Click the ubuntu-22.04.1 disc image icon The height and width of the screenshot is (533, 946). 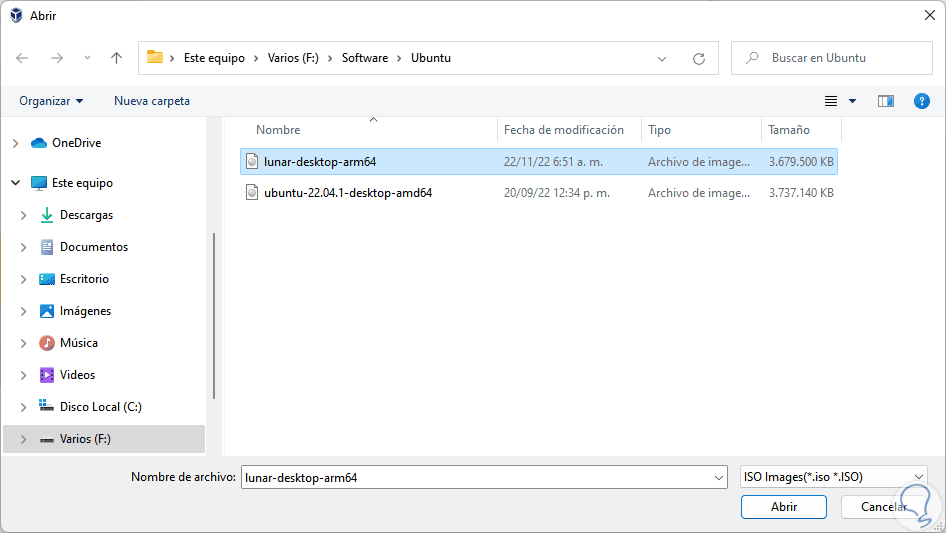point(252,193)
